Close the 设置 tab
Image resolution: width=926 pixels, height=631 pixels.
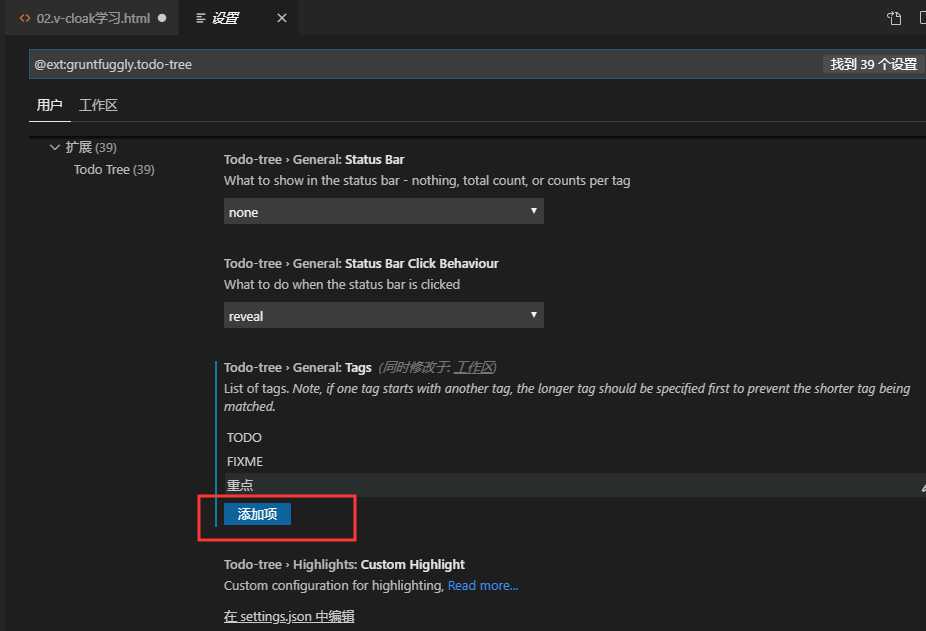point(282,18)
